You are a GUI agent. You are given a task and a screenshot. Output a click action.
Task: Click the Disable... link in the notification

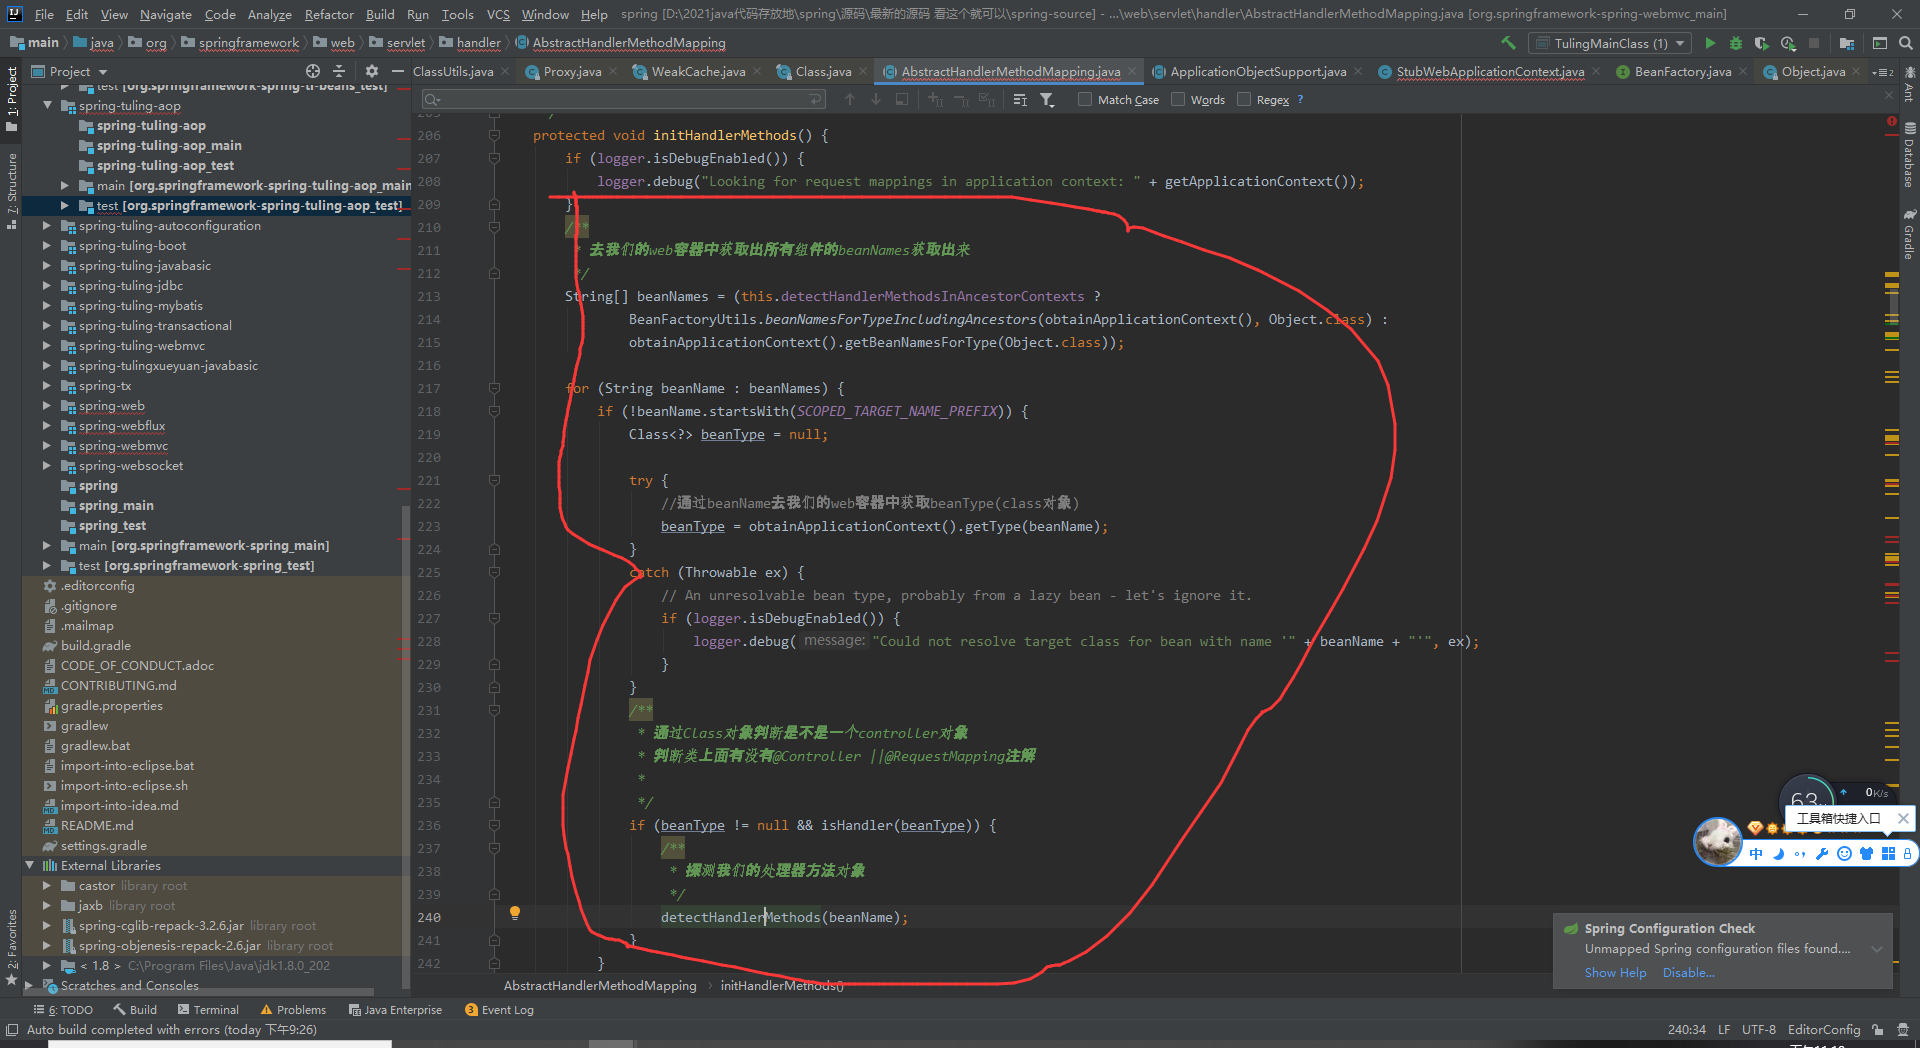1688,973
